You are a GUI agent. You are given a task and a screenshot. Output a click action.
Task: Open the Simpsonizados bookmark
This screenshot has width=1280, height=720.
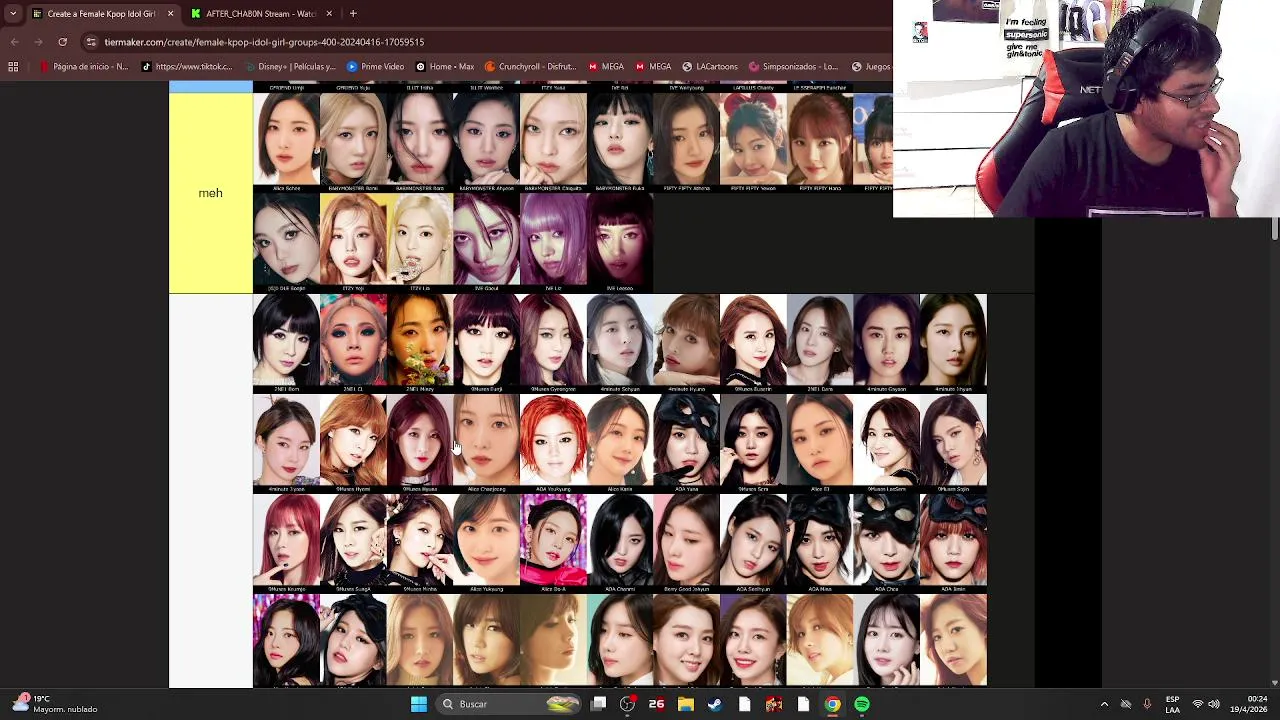793,67
